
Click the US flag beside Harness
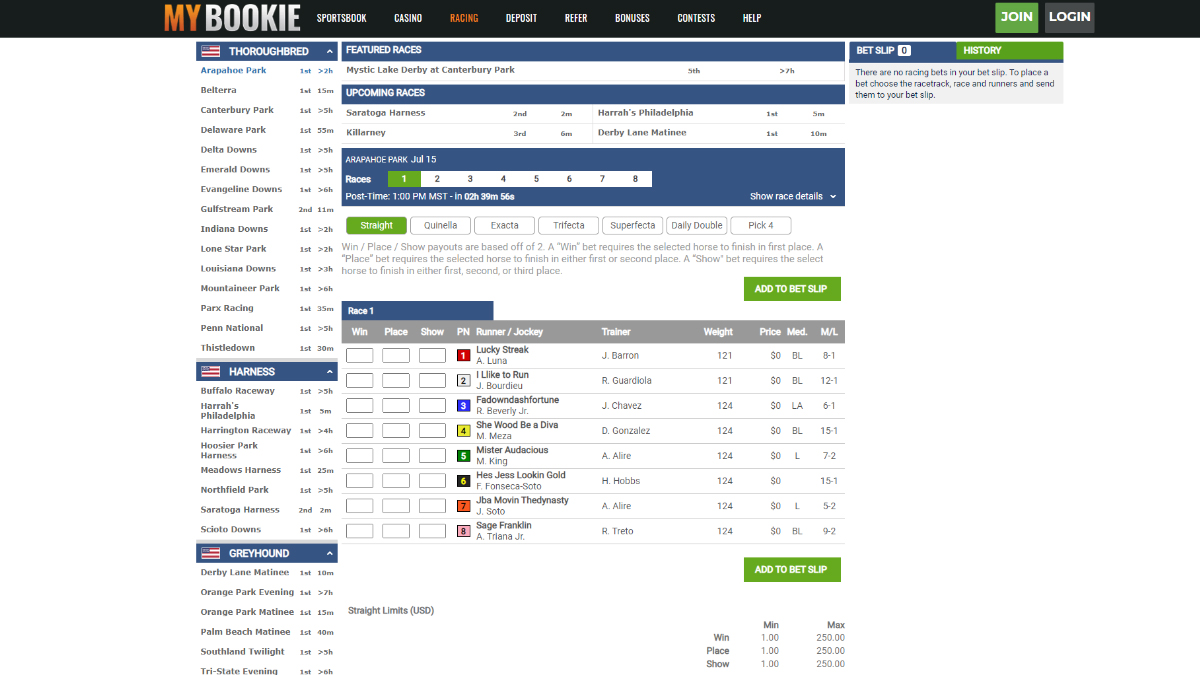point(210,371)
